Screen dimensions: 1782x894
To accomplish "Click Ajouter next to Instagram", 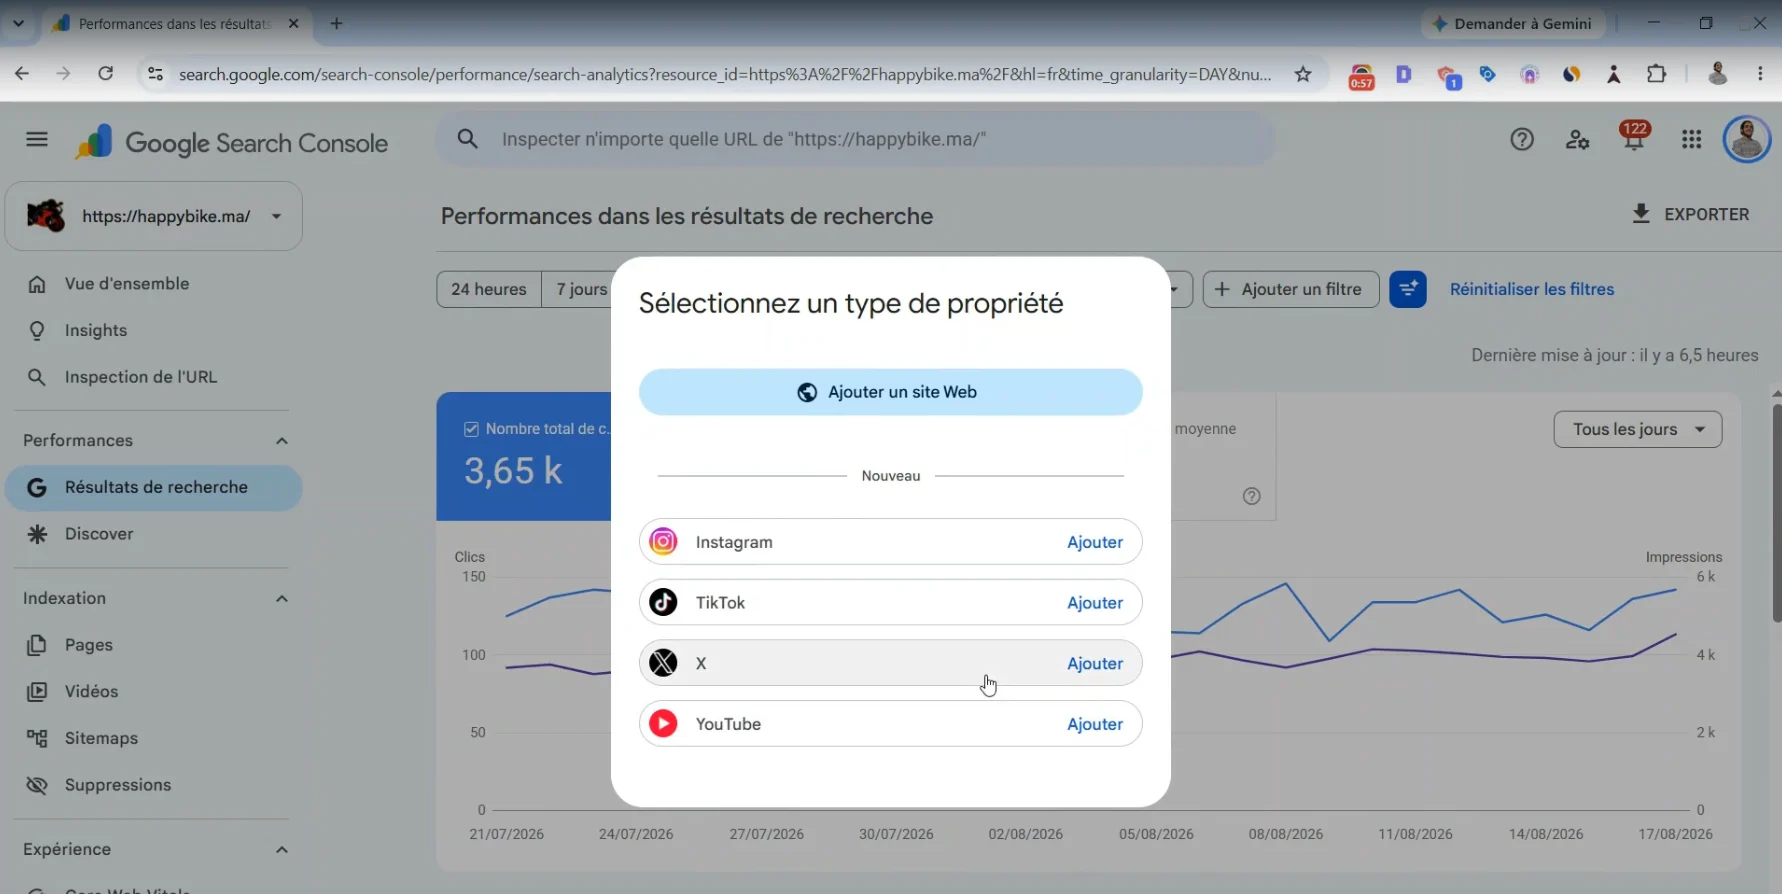I will tap(1095, 542).
